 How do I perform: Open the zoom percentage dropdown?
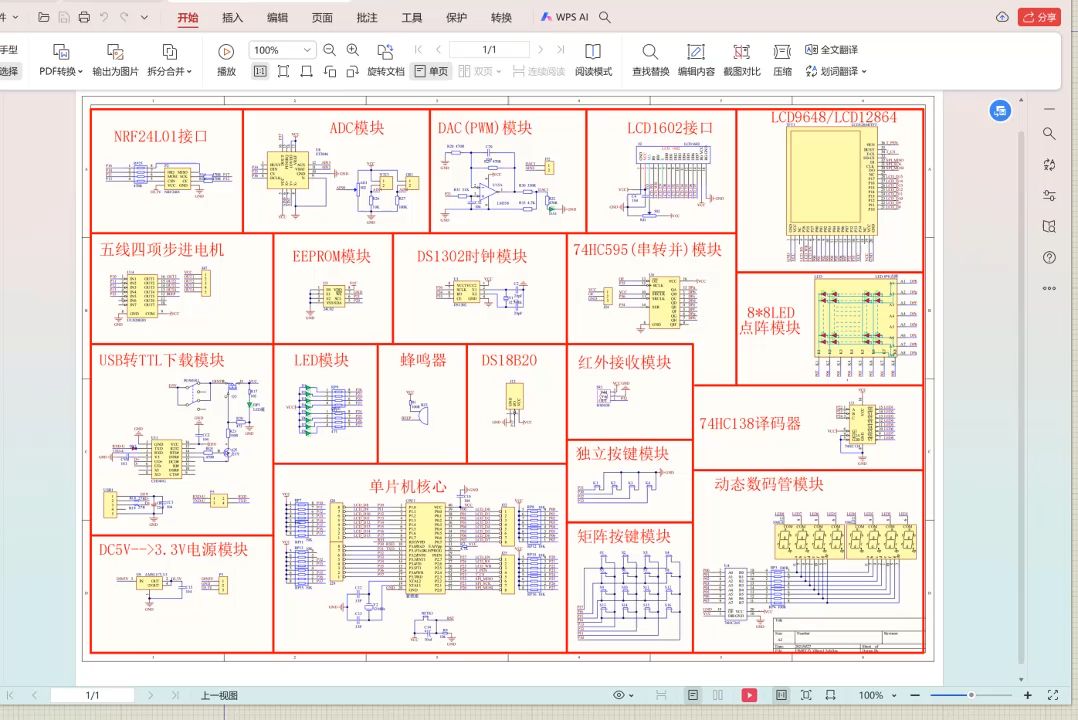pos(307,48)
